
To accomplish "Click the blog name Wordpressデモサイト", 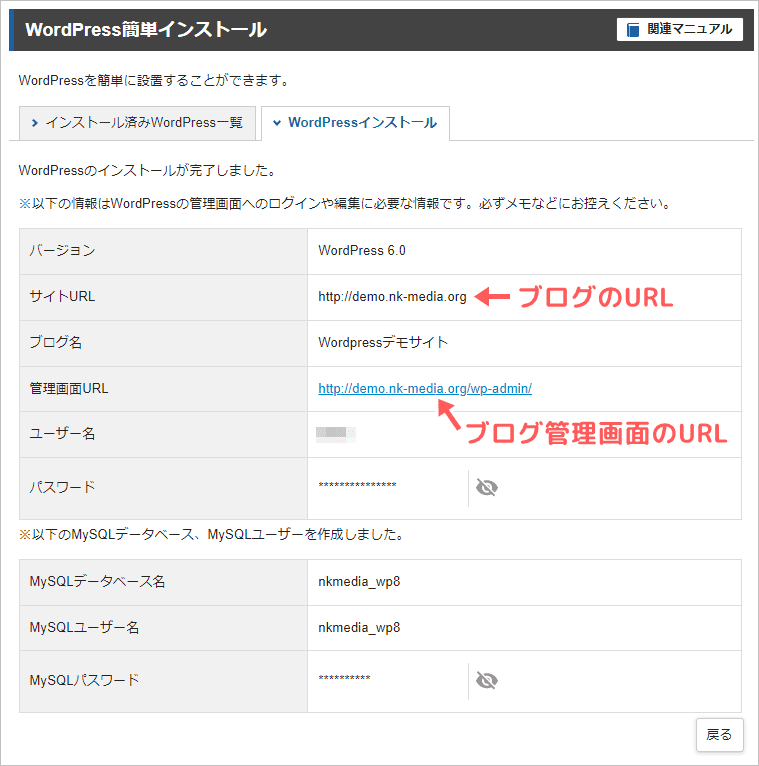I will coord(383,342).
